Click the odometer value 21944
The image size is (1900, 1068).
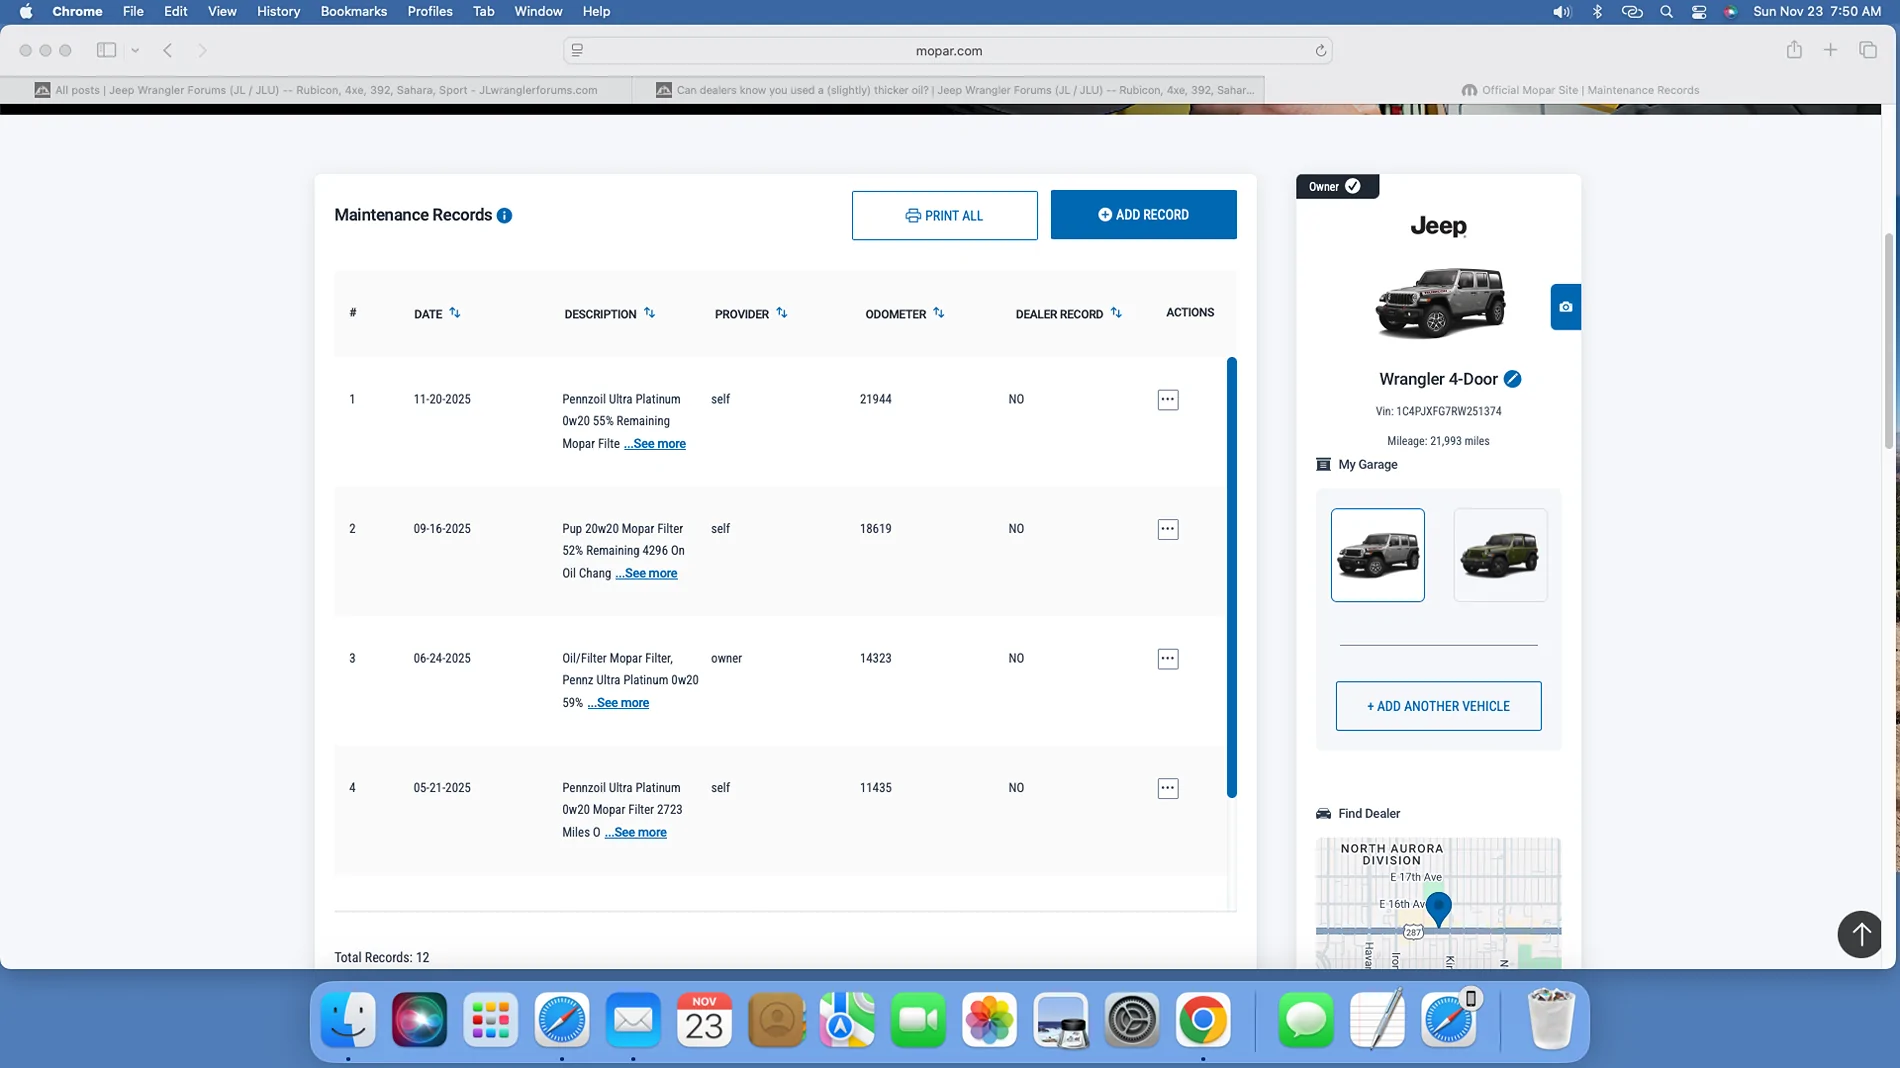click(x=875, y=399)
